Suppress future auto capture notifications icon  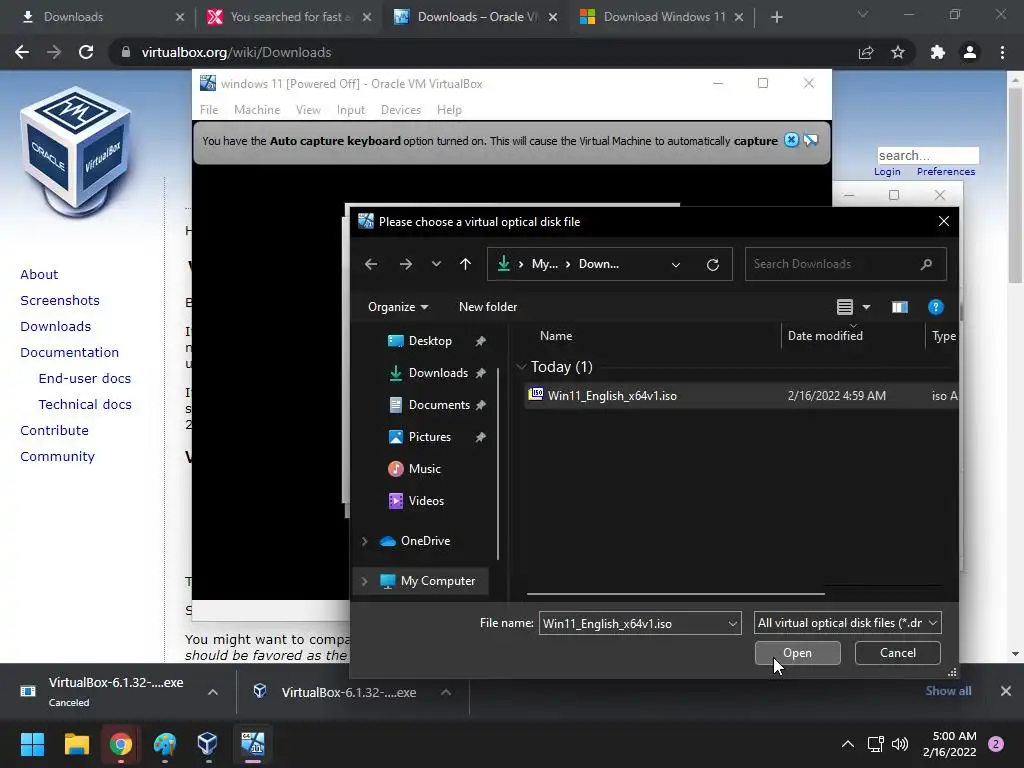tap(810, 140)
